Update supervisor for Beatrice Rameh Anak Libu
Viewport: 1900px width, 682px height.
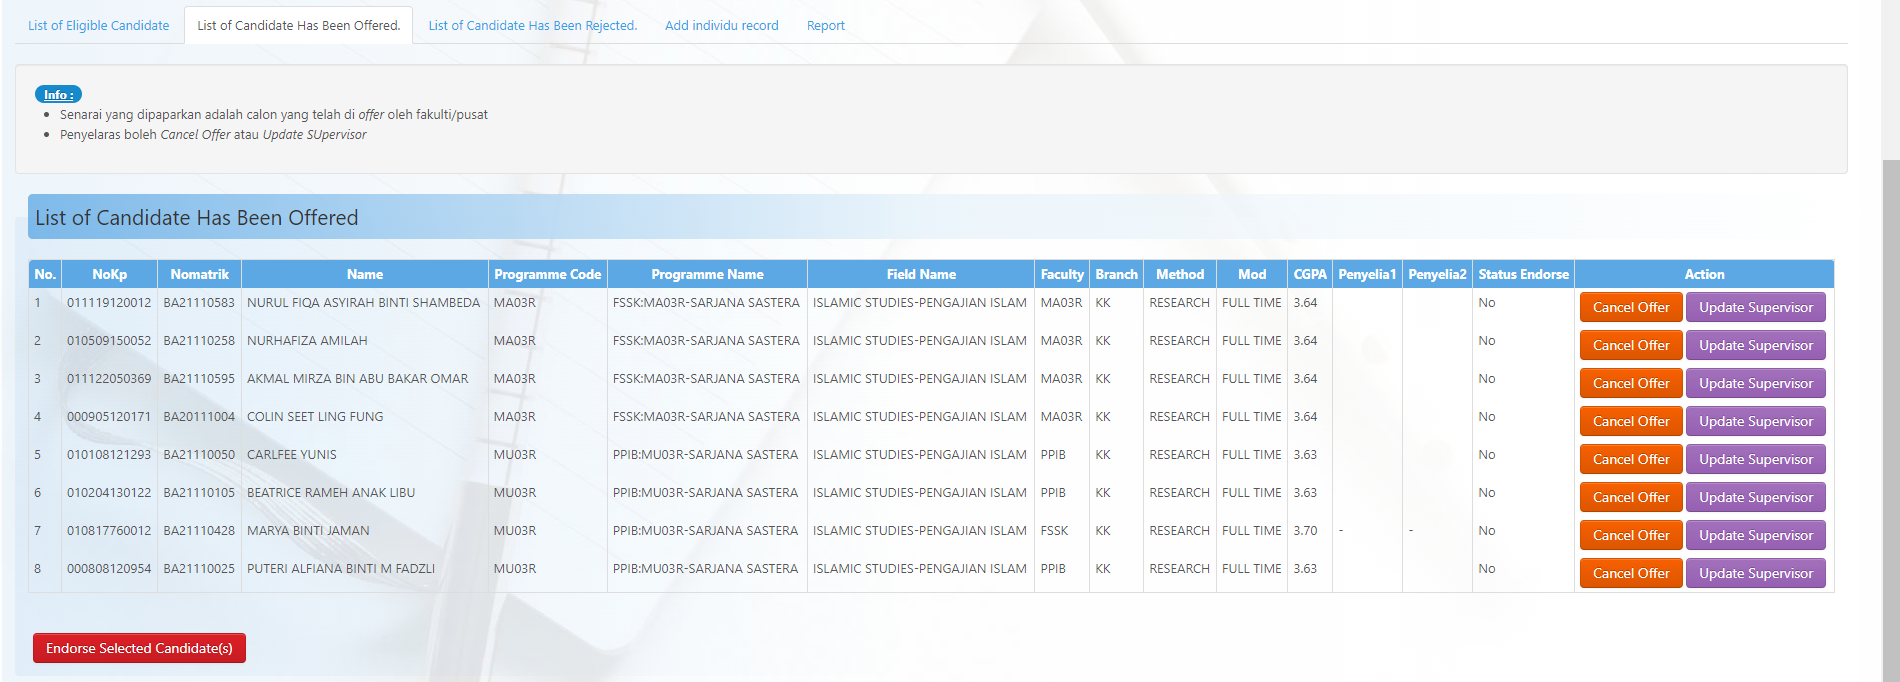tap(1755, 498)
